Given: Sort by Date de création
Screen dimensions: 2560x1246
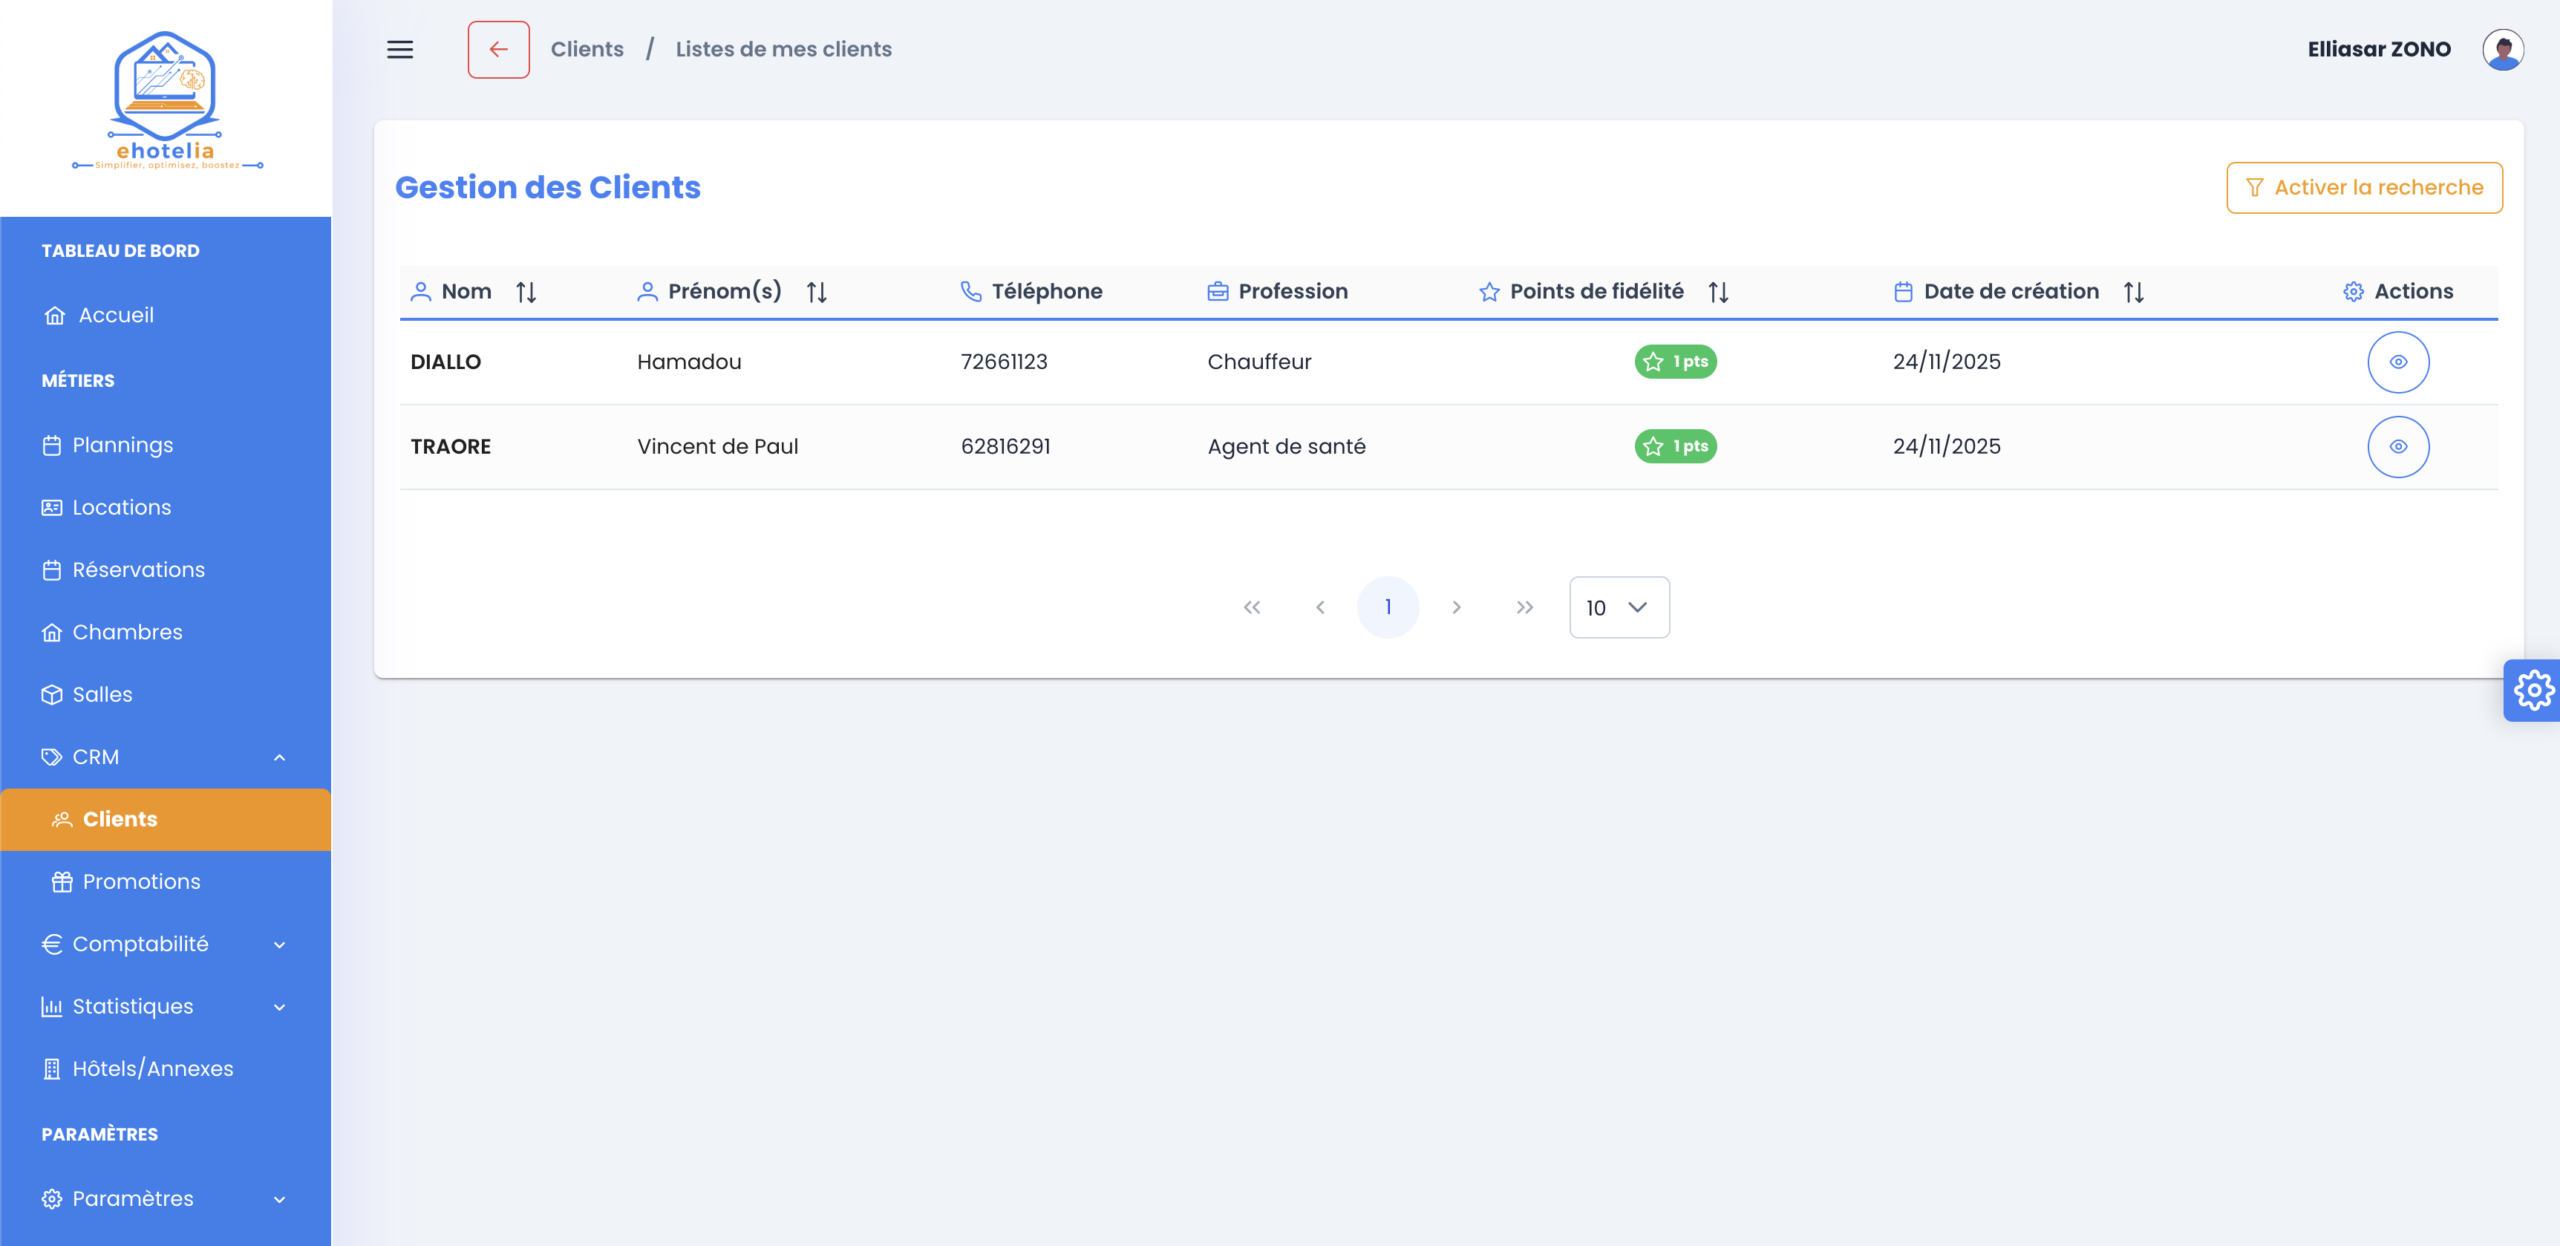Looking at the screenshot, I should 2133,292.
